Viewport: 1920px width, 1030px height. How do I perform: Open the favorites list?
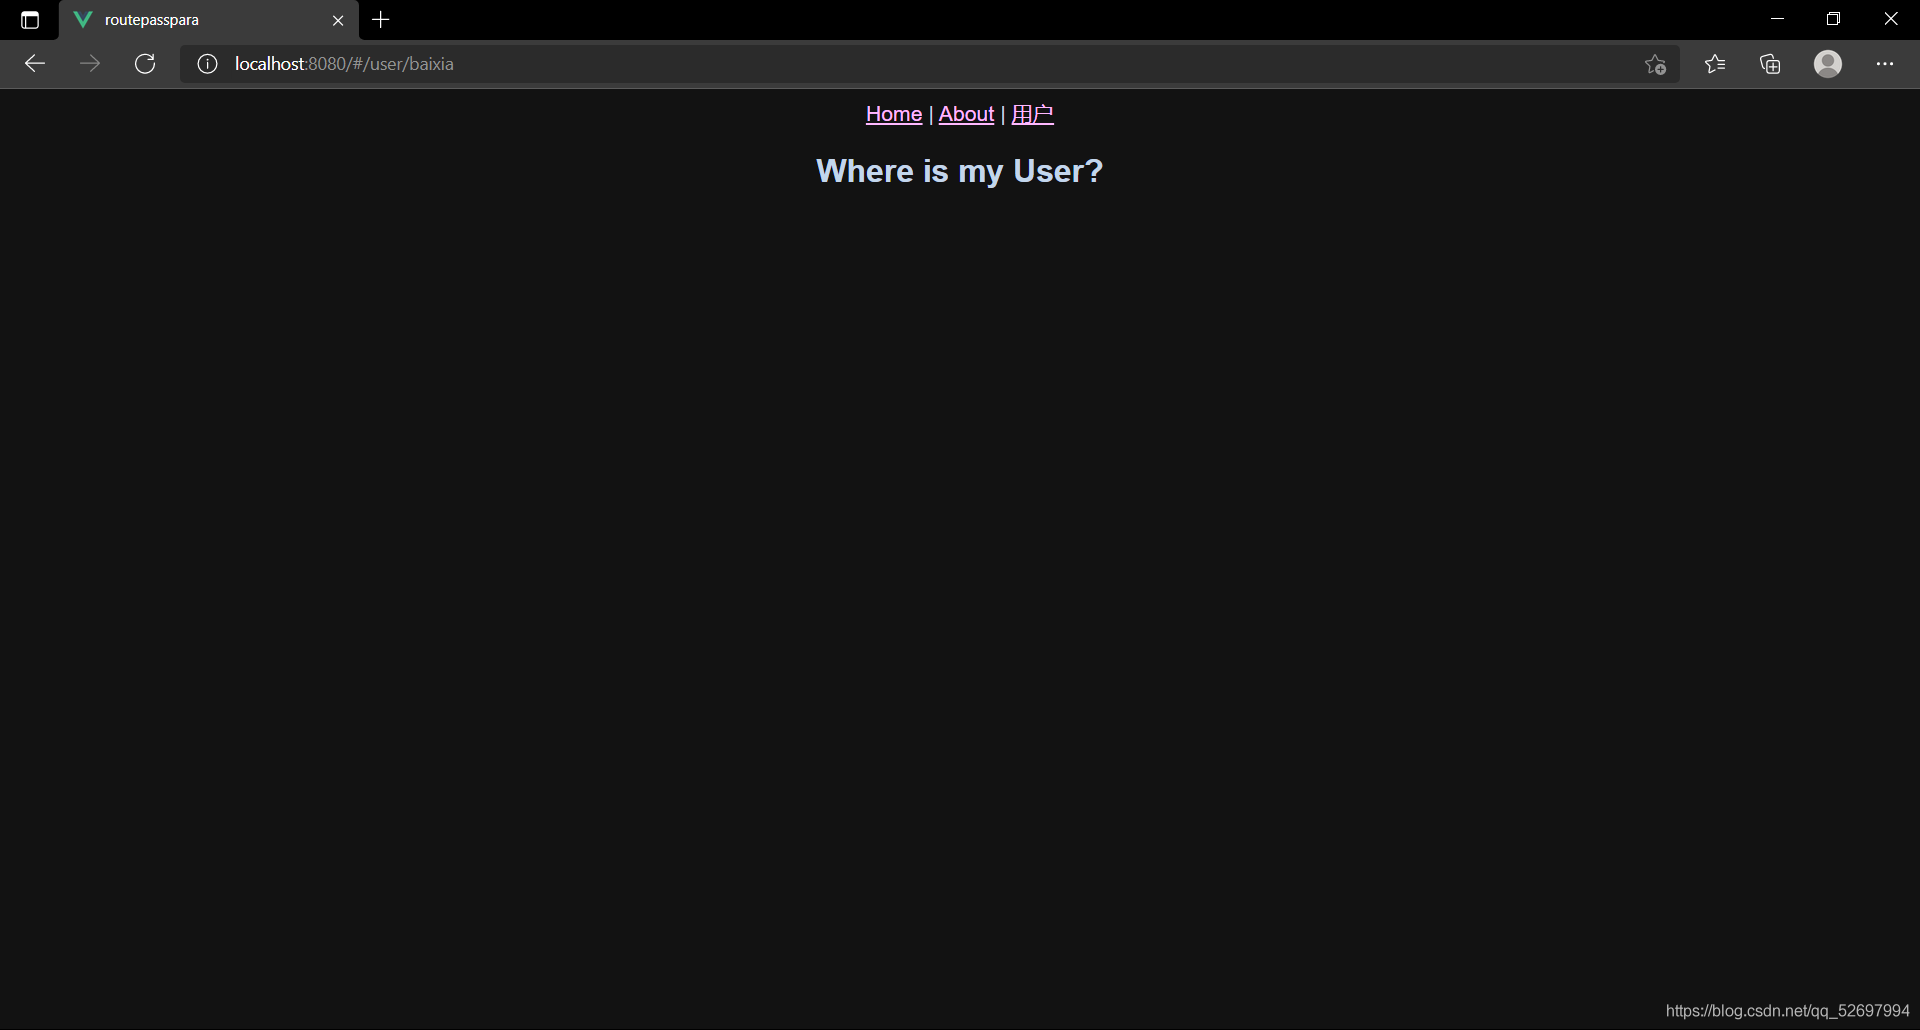point(1715,64)
